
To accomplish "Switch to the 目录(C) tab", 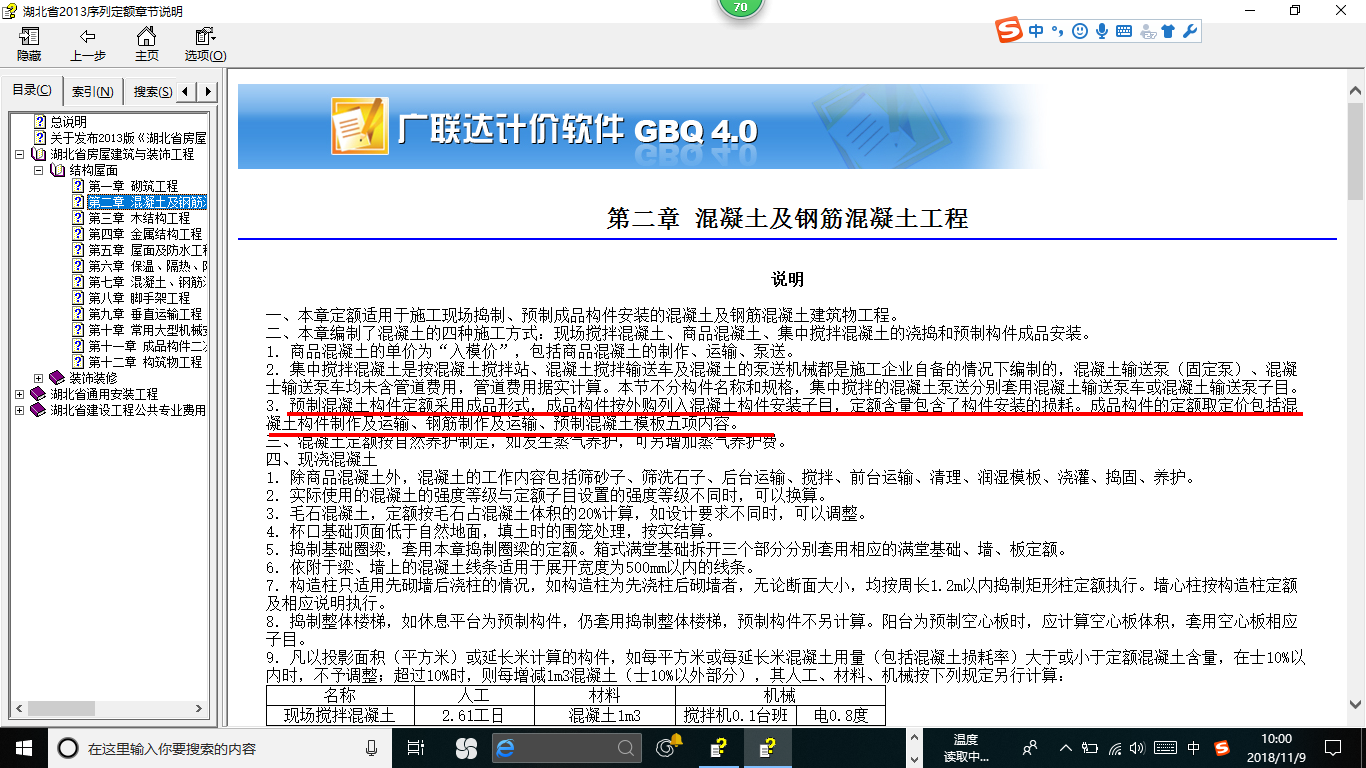I will (32, 90).
